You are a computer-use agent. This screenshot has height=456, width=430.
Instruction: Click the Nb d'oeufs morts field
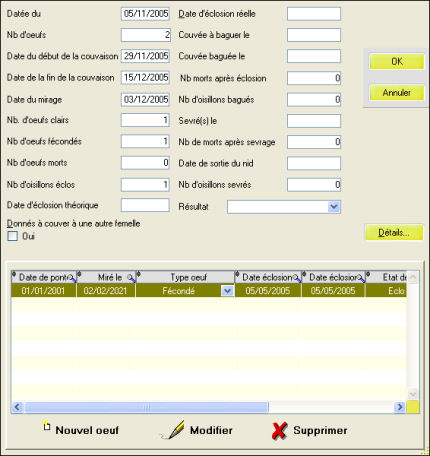[145, 163]
